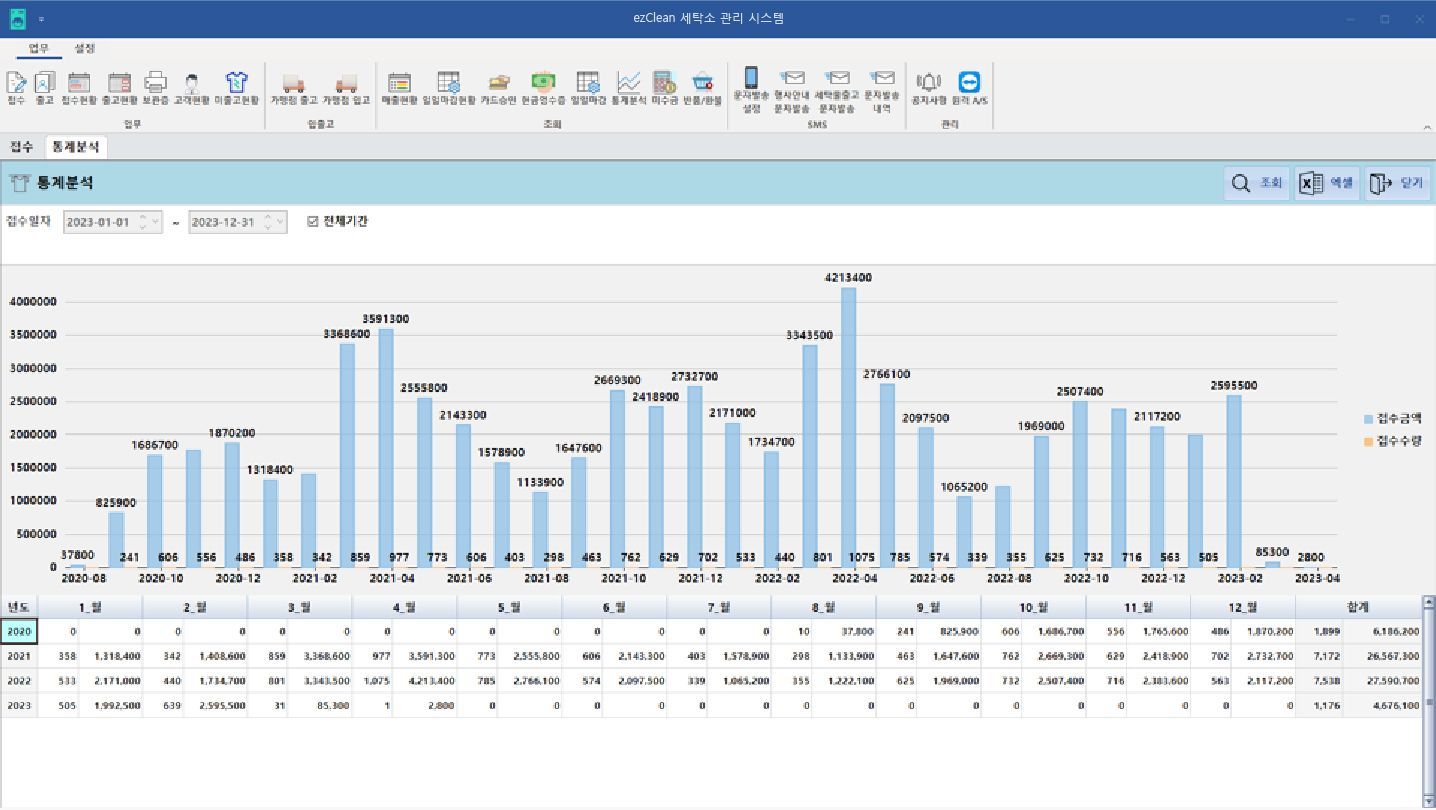Click the 조회 search button
The width and height of the screenshot is (1436, 810).
[1257, 183]
